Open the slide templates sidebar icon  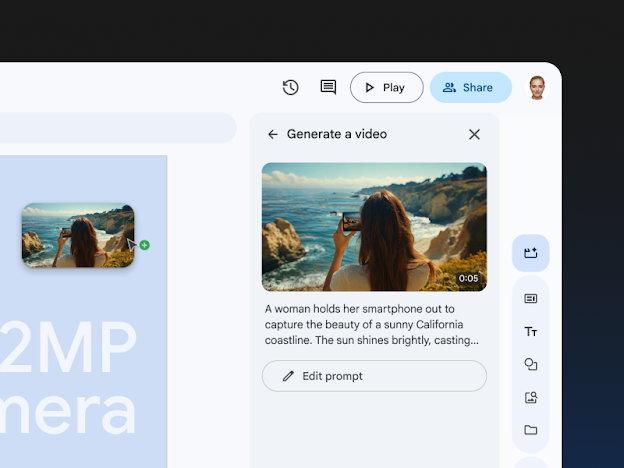click(530, 298)
